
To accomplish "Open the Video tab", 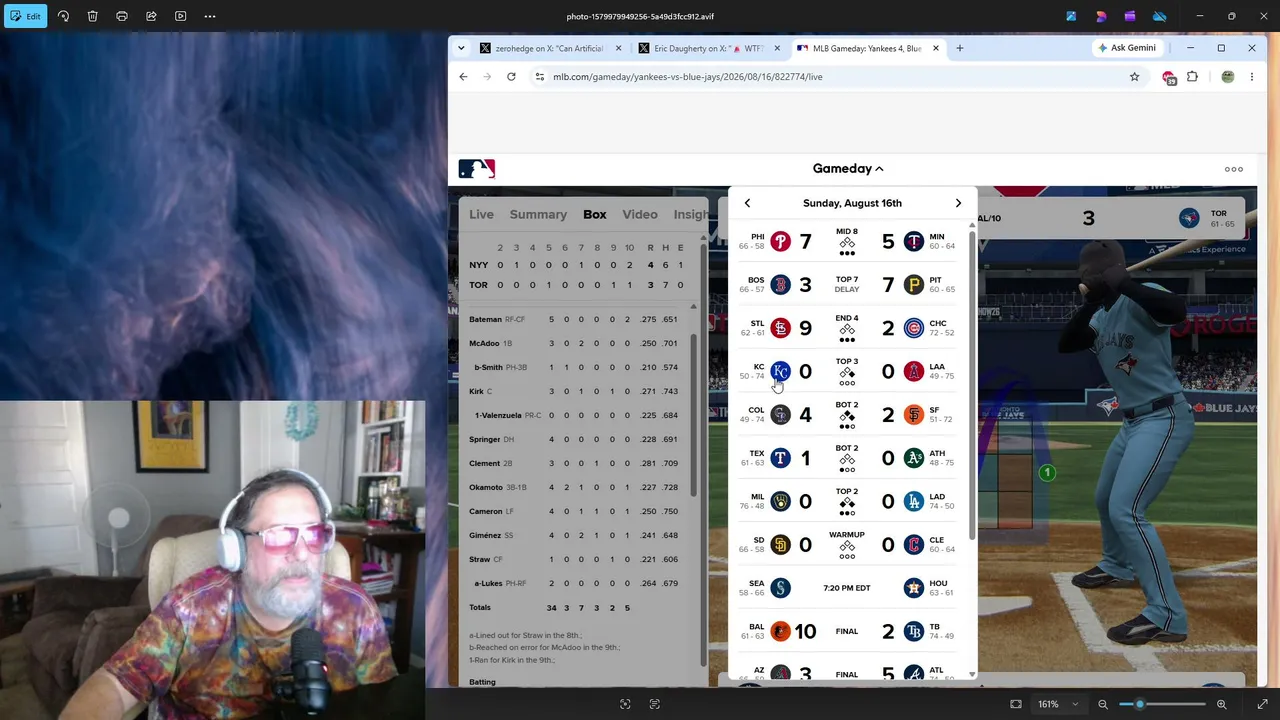I will [x=640, y=214].
